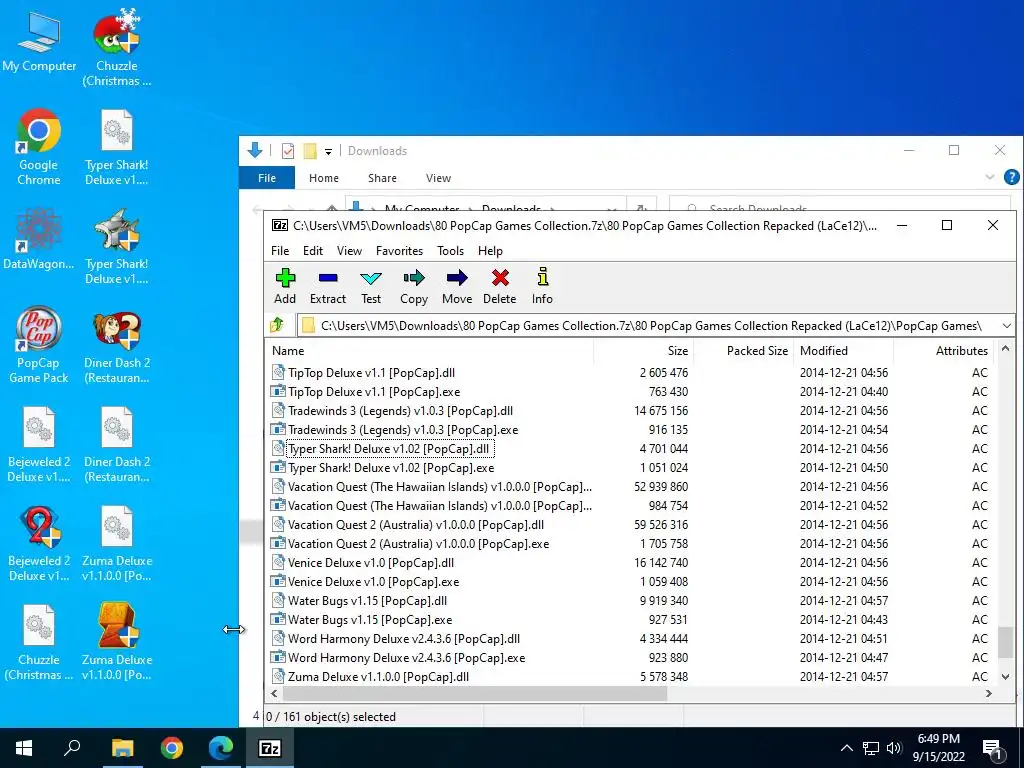Open the notification center icon
Screen dimensions: 1024x768
coord(992,748)
